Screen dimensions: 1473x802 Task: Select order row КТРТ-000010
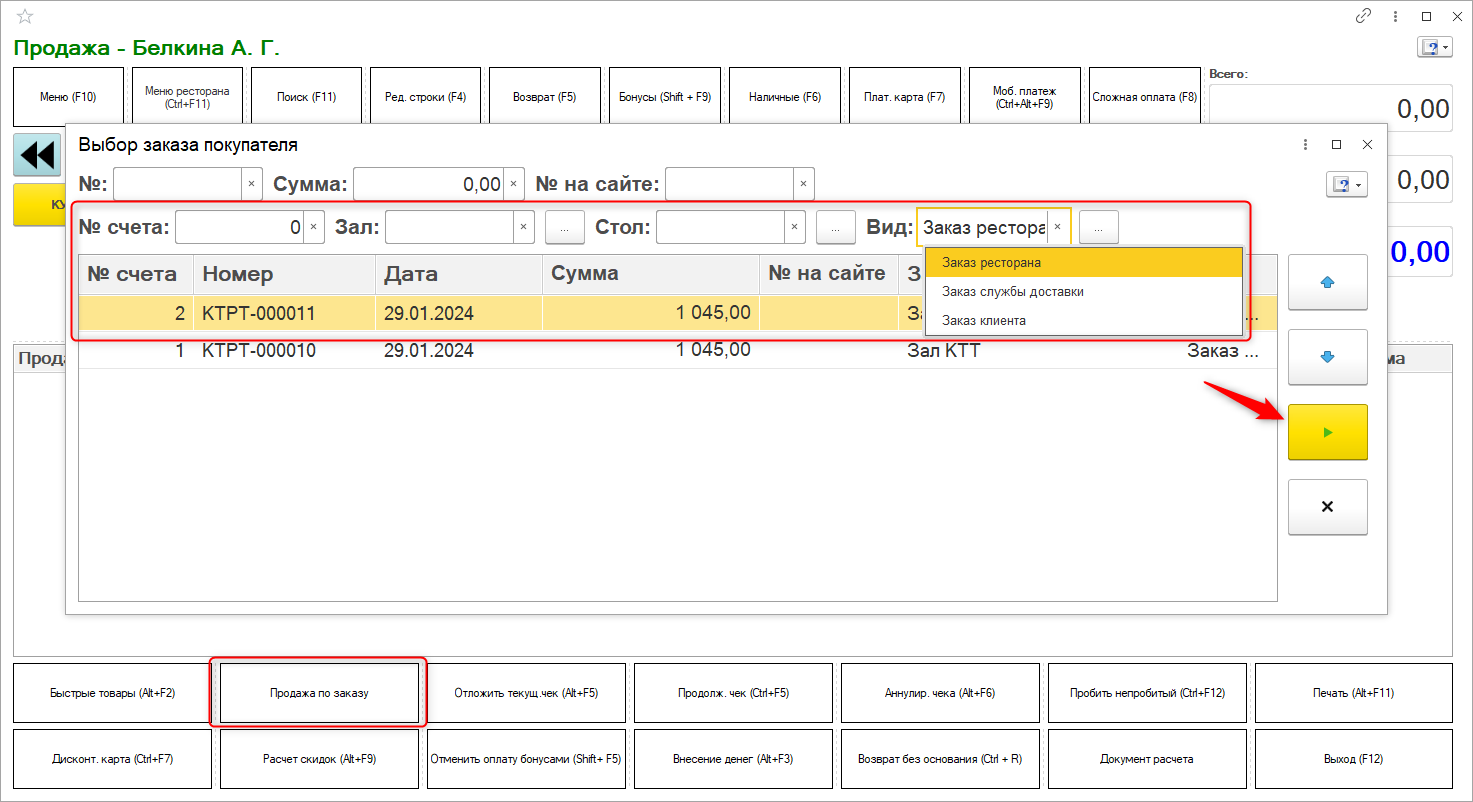258,351
